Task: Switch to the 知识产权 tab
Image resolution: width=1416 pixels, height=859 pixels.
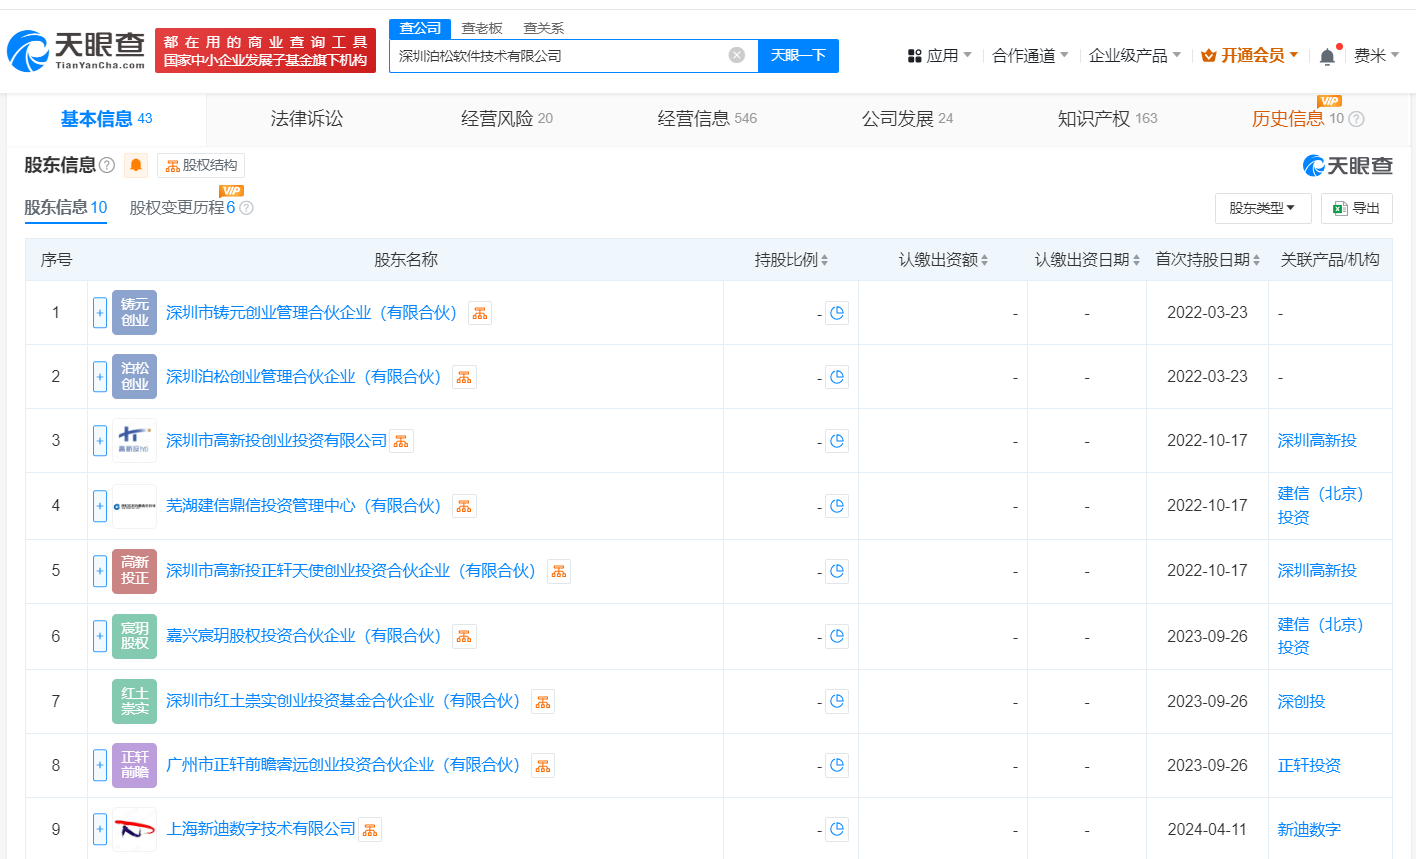Action: (1107, 119)
